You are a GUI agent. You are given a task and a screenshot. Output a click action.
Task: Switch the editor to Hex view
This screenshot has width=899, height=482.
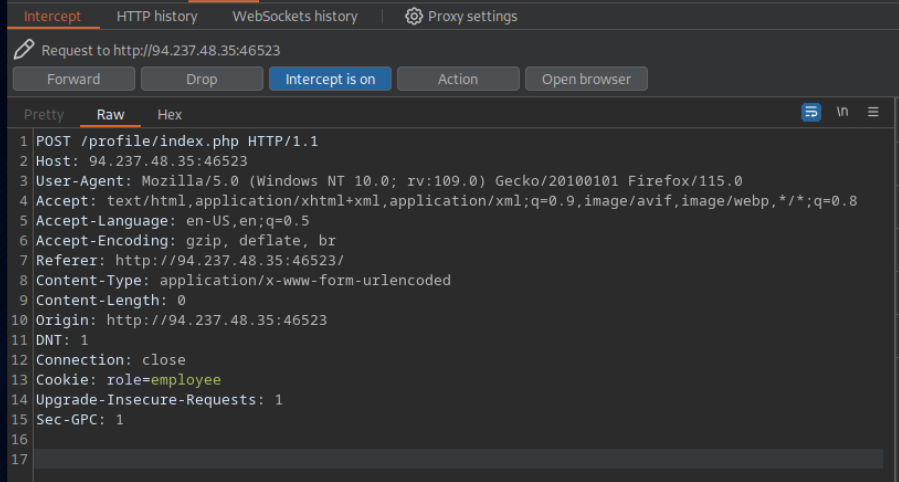170,115
